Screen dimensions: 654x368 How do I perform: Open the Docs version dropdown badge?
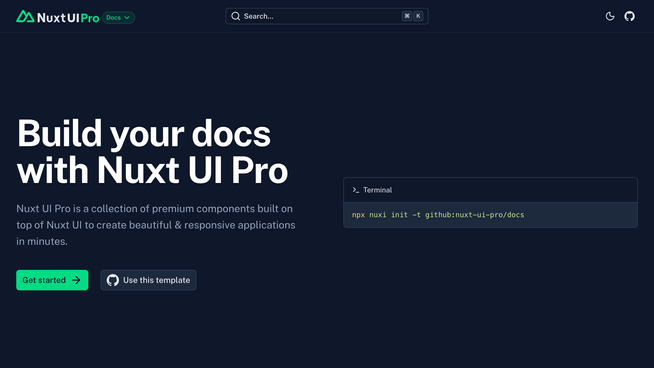pyautogui.click(x=118, y=18)
